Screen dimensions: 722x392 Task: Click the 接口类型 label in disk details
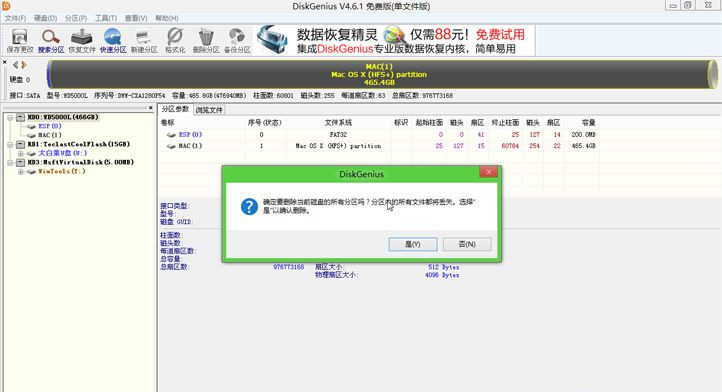[x=175, y=206]
